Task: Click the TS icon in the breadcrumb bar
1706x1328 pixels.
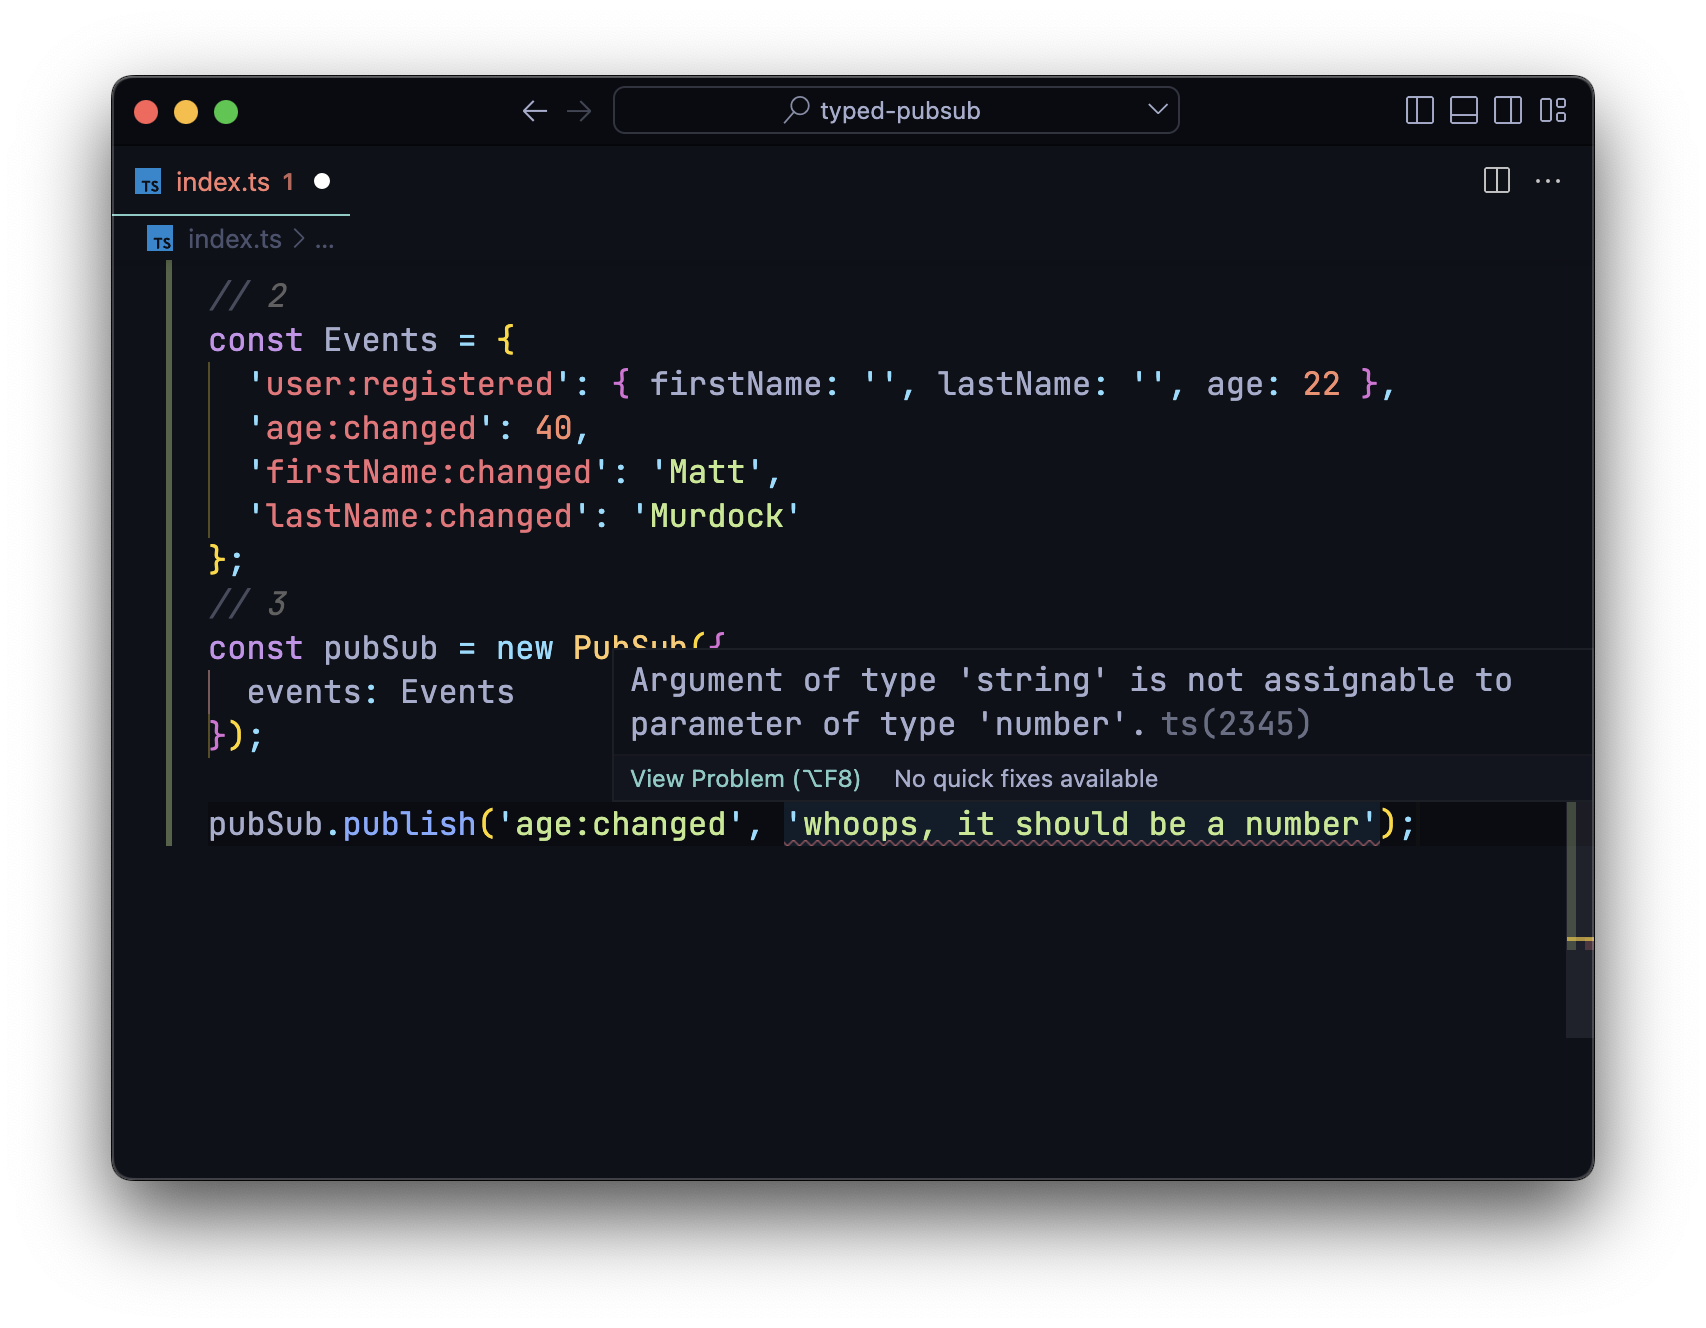Action: tap(160, 238)
